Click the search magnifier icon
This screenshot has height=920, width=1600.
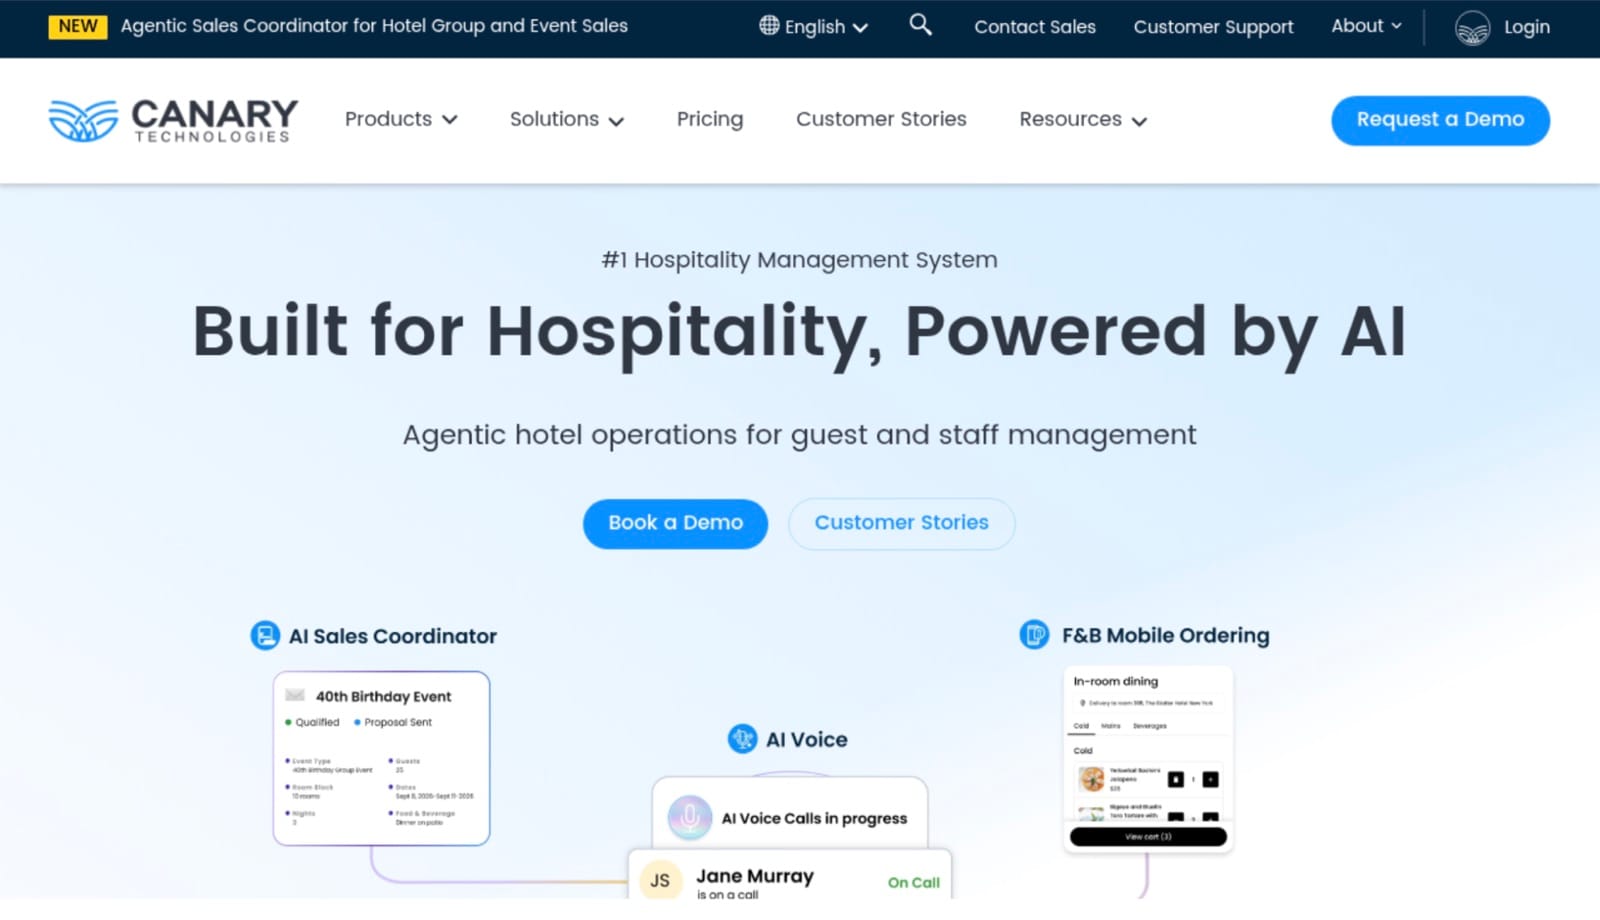tap(920, 25)
